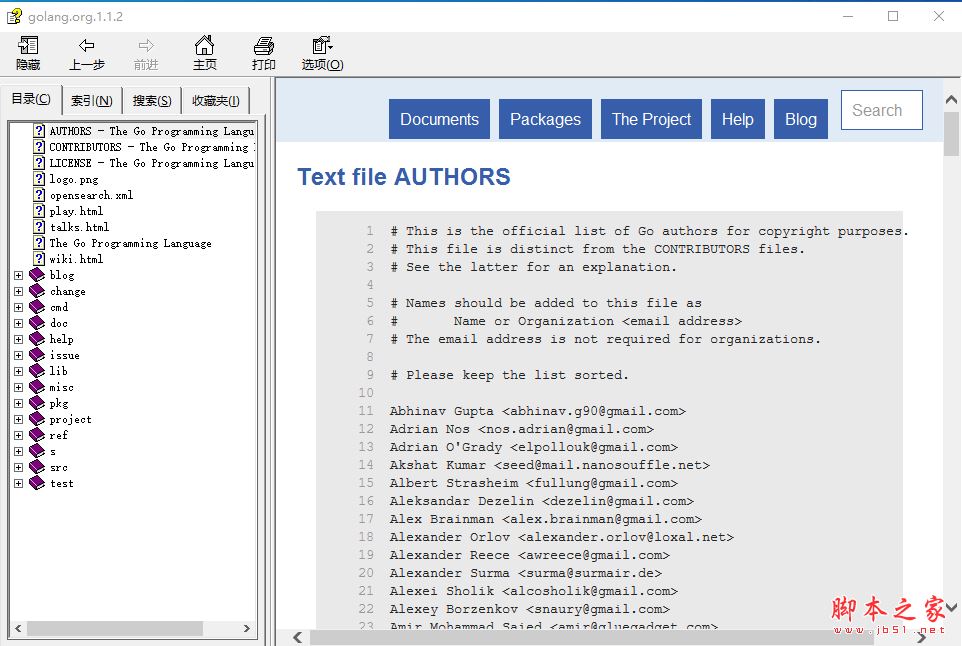Open the Packages navigation button
The width and height of the screenshot is (962, 646).
[545, 119]
